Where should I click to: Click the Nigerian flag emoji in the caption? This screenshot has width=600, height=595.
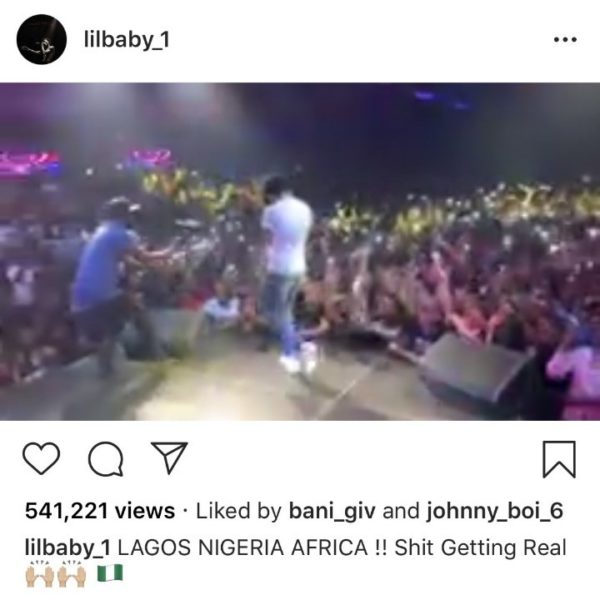point(110,573)
